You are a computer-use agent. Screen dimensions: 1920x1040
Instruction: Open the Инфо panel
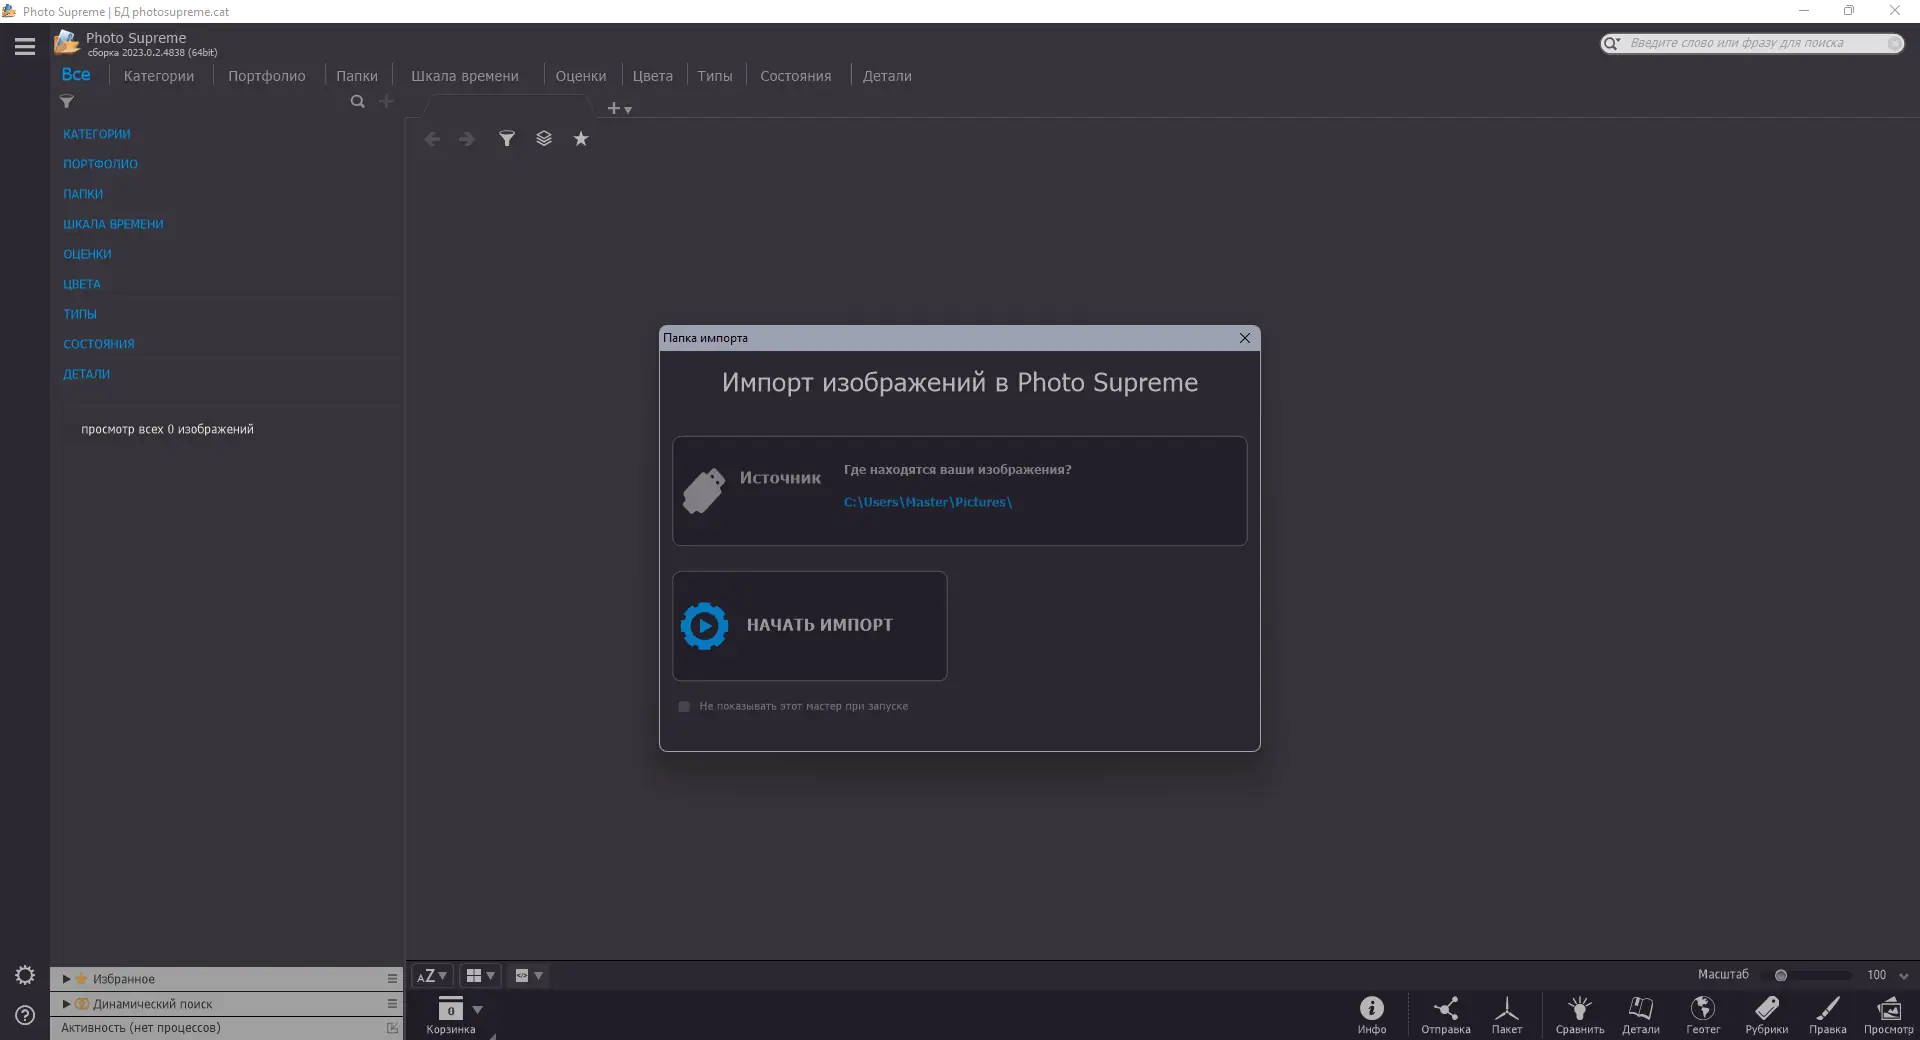coord(1372,1014)
